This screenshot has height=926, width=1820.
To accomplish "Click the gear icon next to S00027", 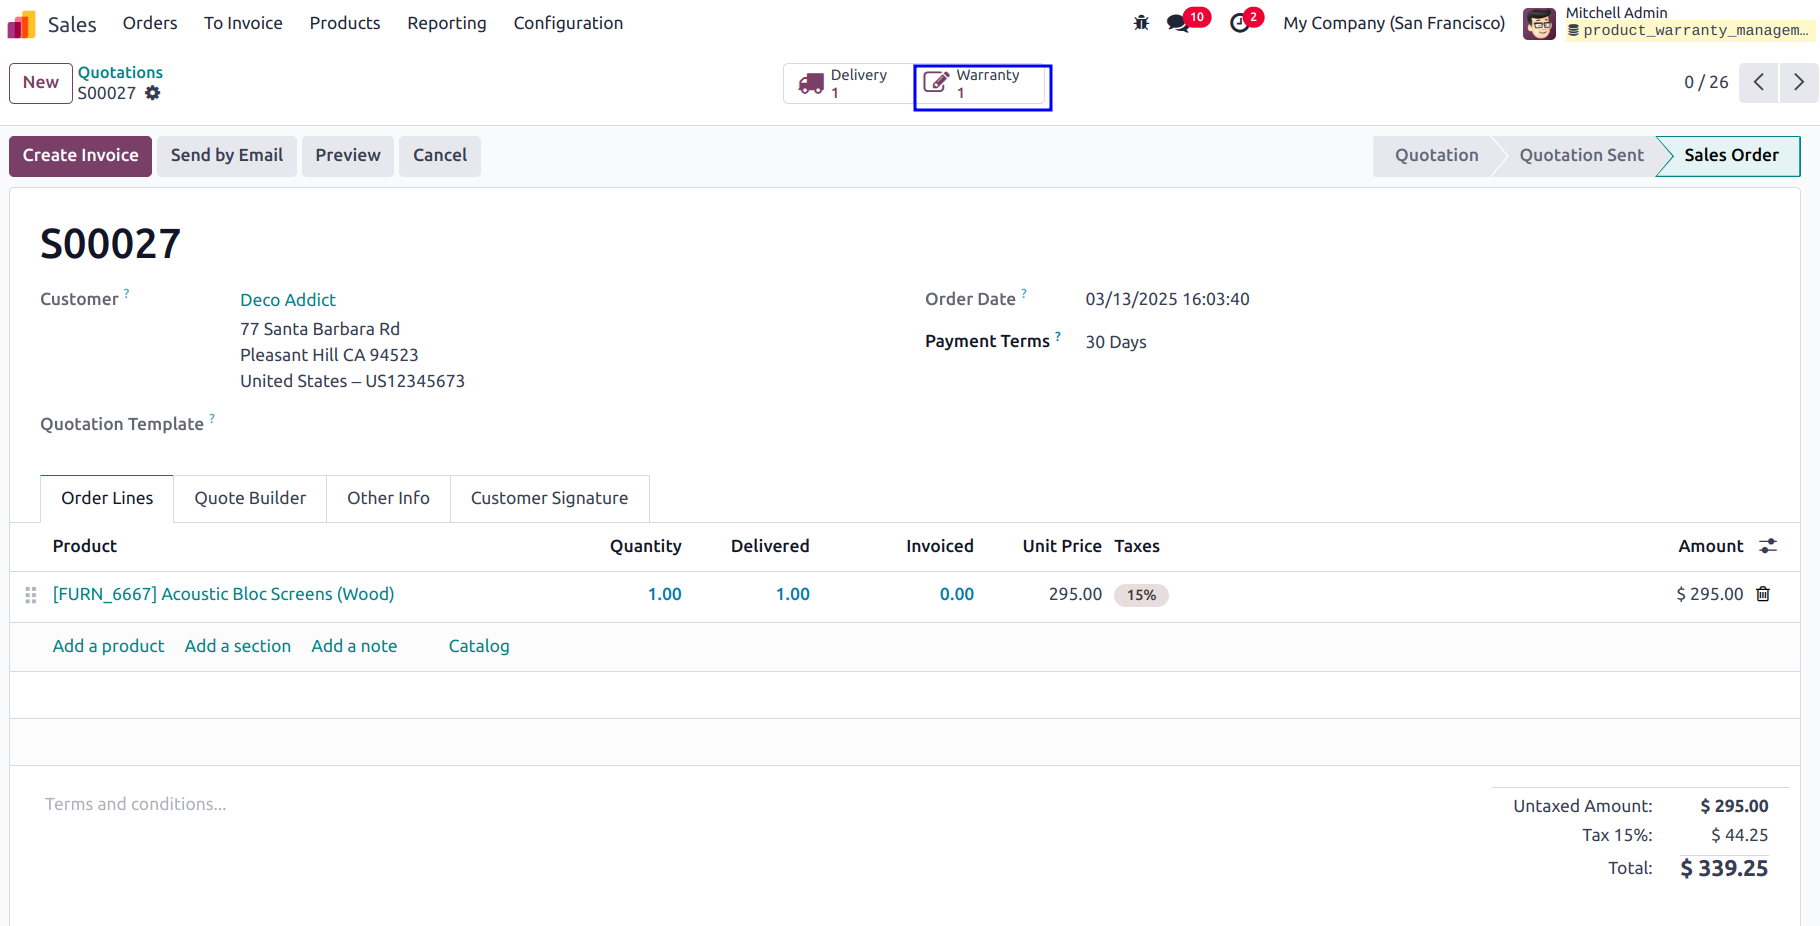I will coord(152,93).
